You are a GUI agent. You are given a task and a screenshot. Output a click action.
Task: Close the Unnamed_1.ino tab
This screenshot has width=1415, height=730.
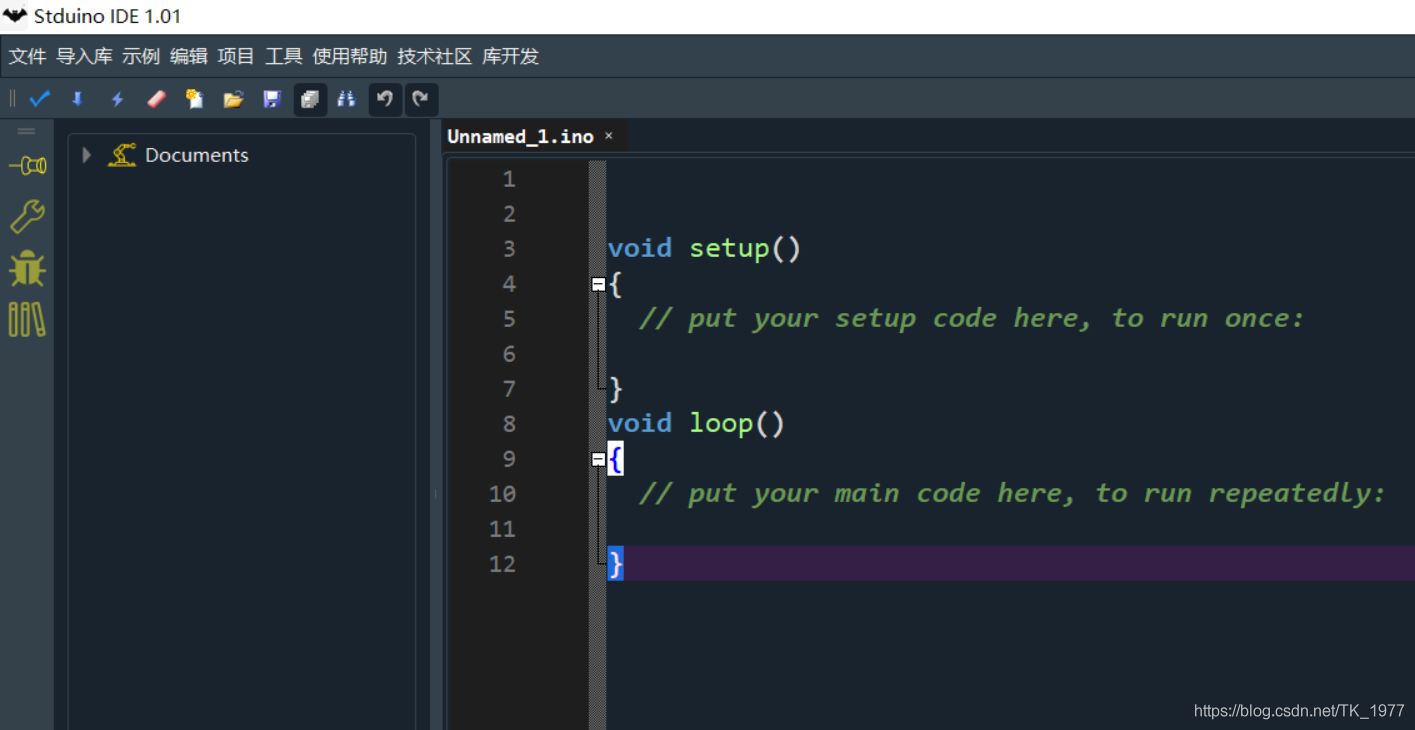[x=608, y=136]
